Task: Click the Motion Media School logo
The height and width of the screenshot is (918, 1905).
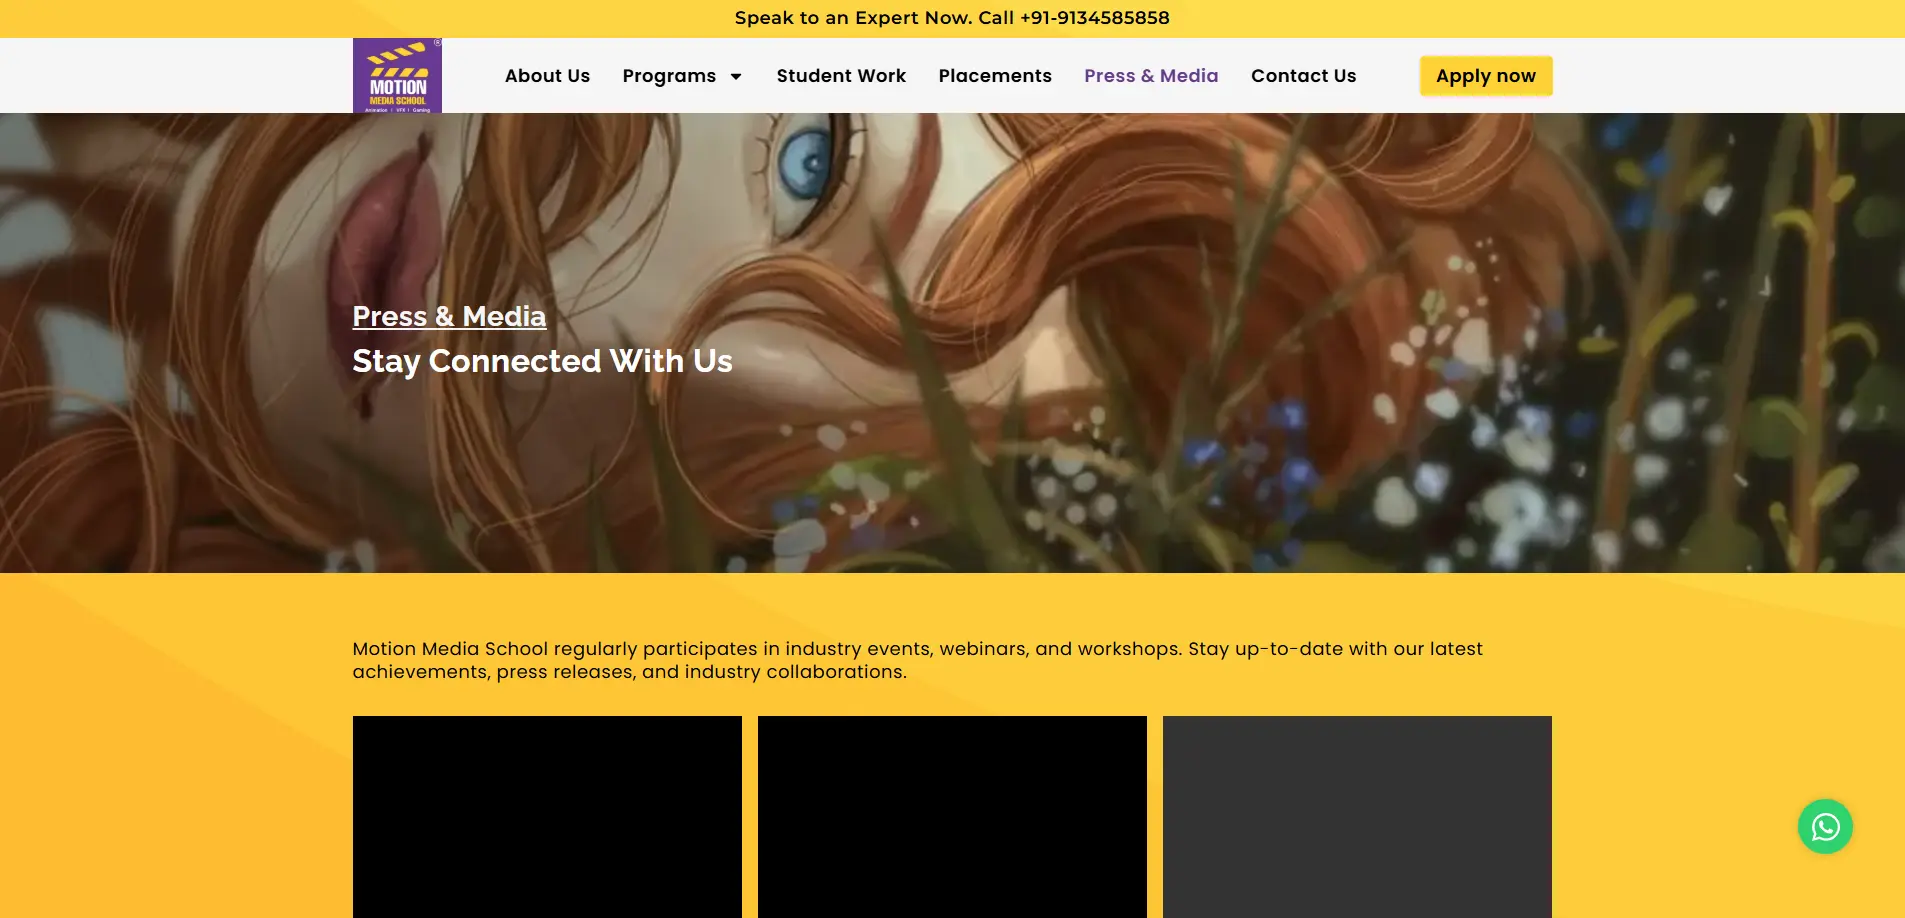Action: pos(397,76)
